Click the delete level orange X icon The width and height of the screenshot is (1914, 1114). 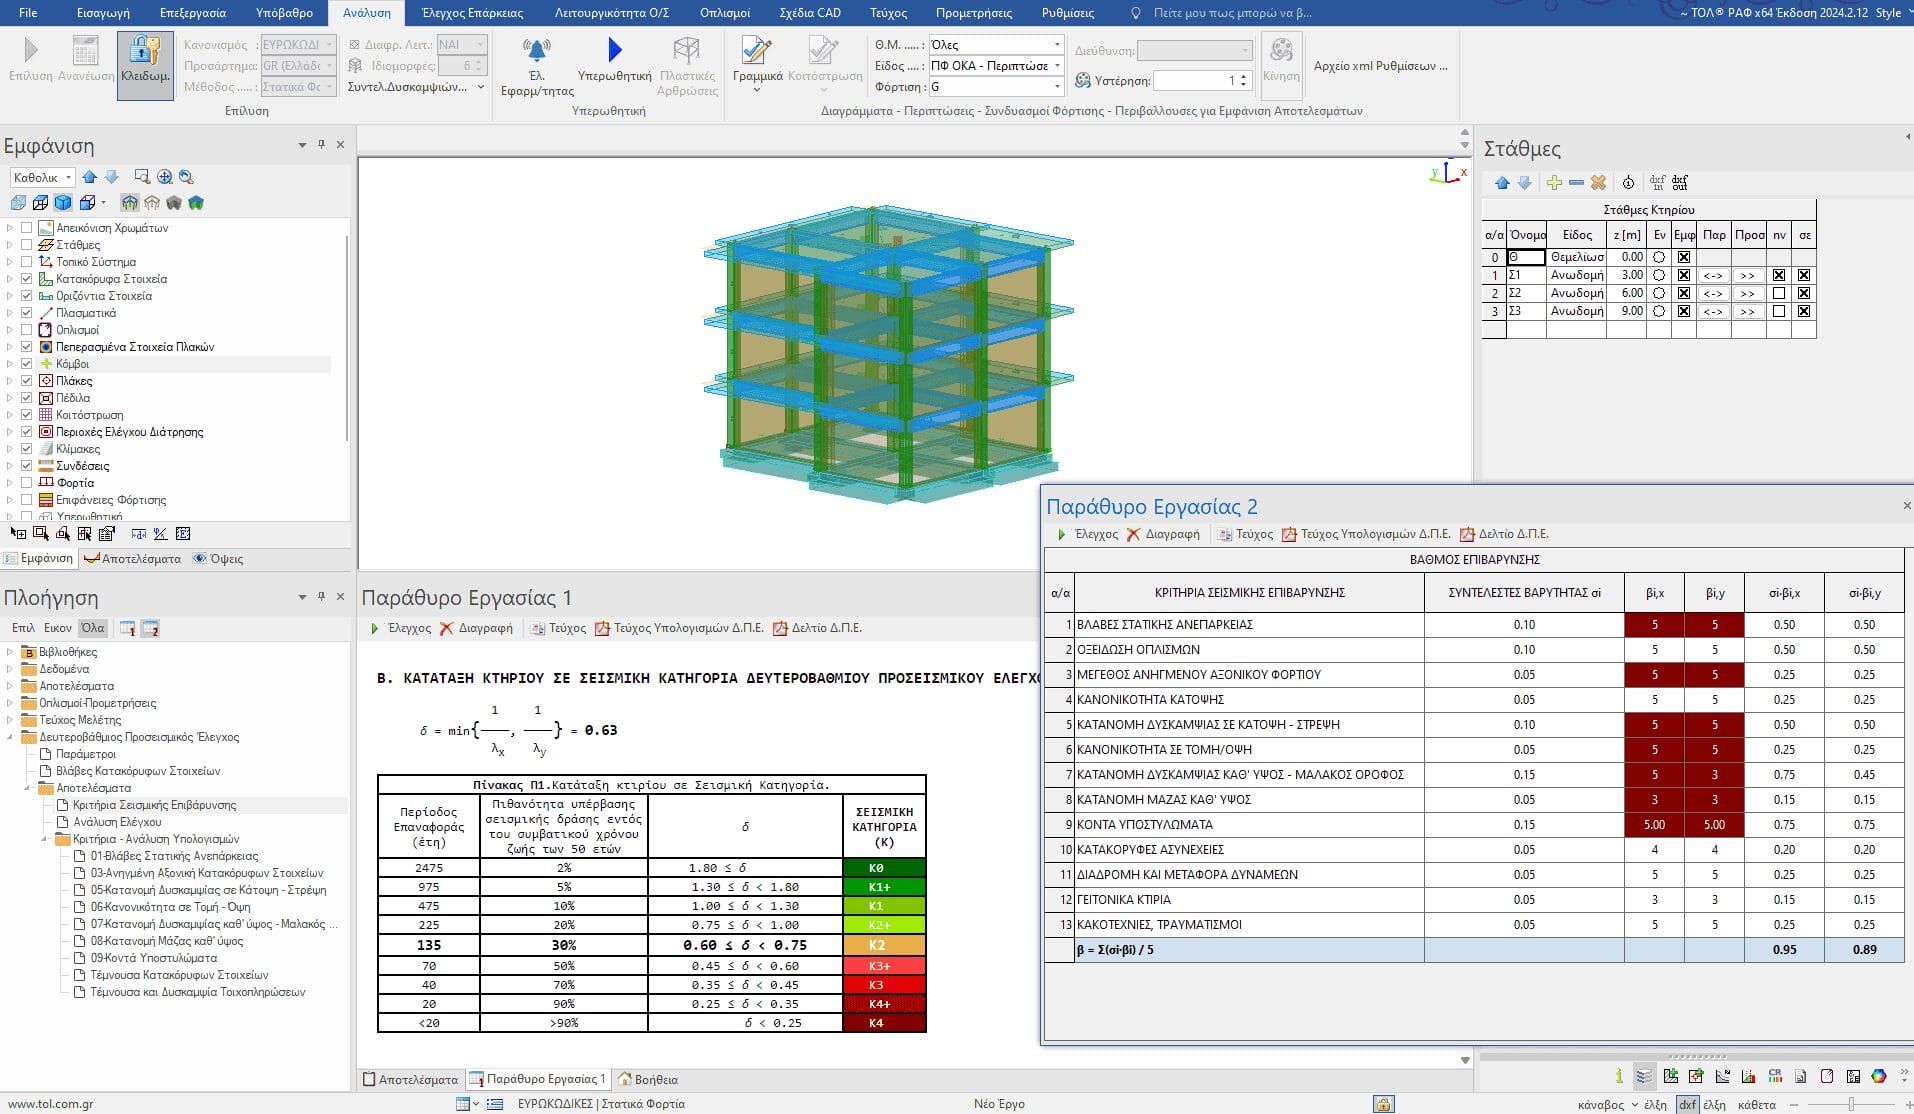coord(1598,183)
